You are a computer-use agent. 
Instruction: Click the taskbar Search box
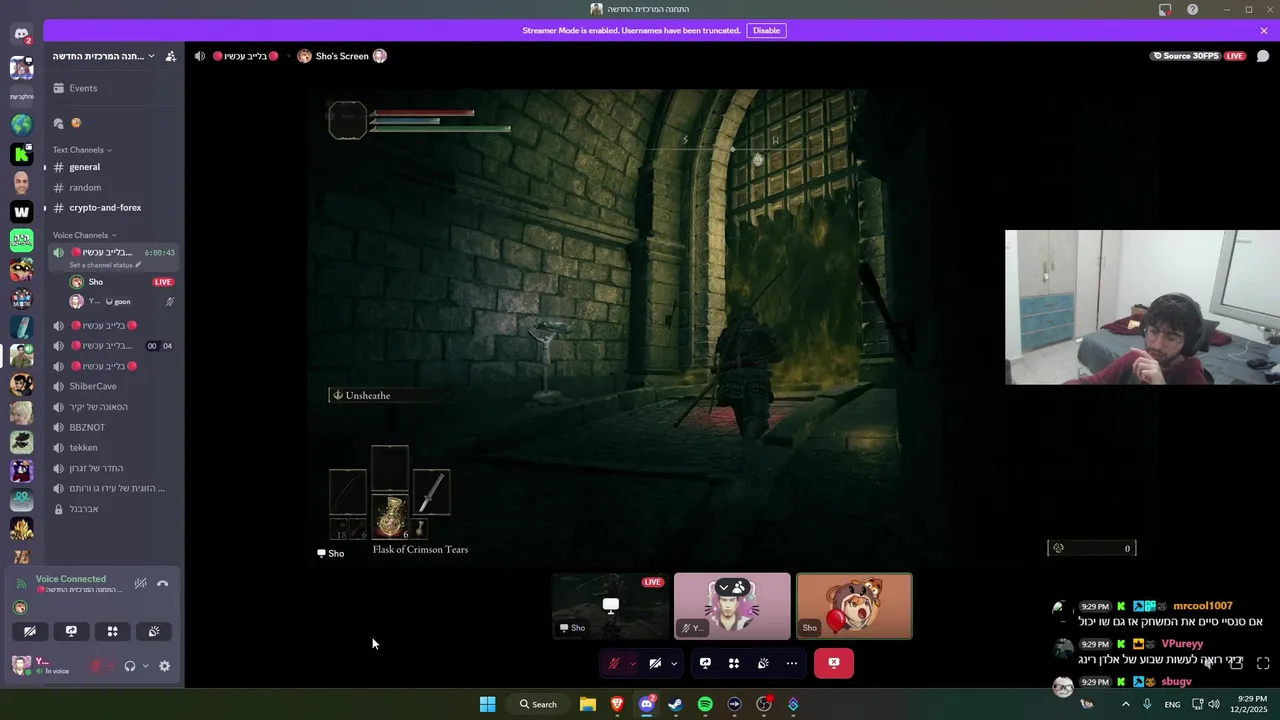pos(538,704)
